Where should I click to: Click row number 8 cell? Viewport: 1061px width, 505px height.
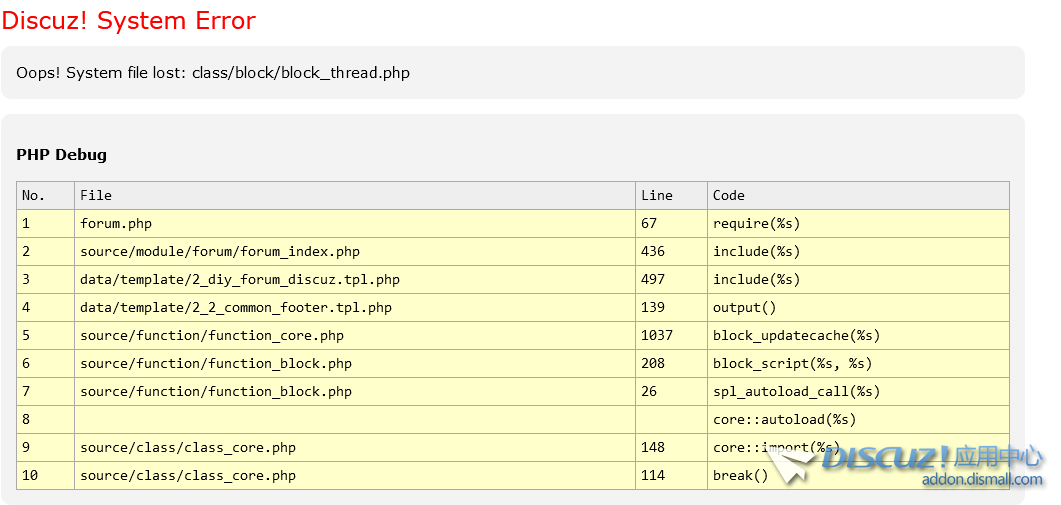pos(45,420)
